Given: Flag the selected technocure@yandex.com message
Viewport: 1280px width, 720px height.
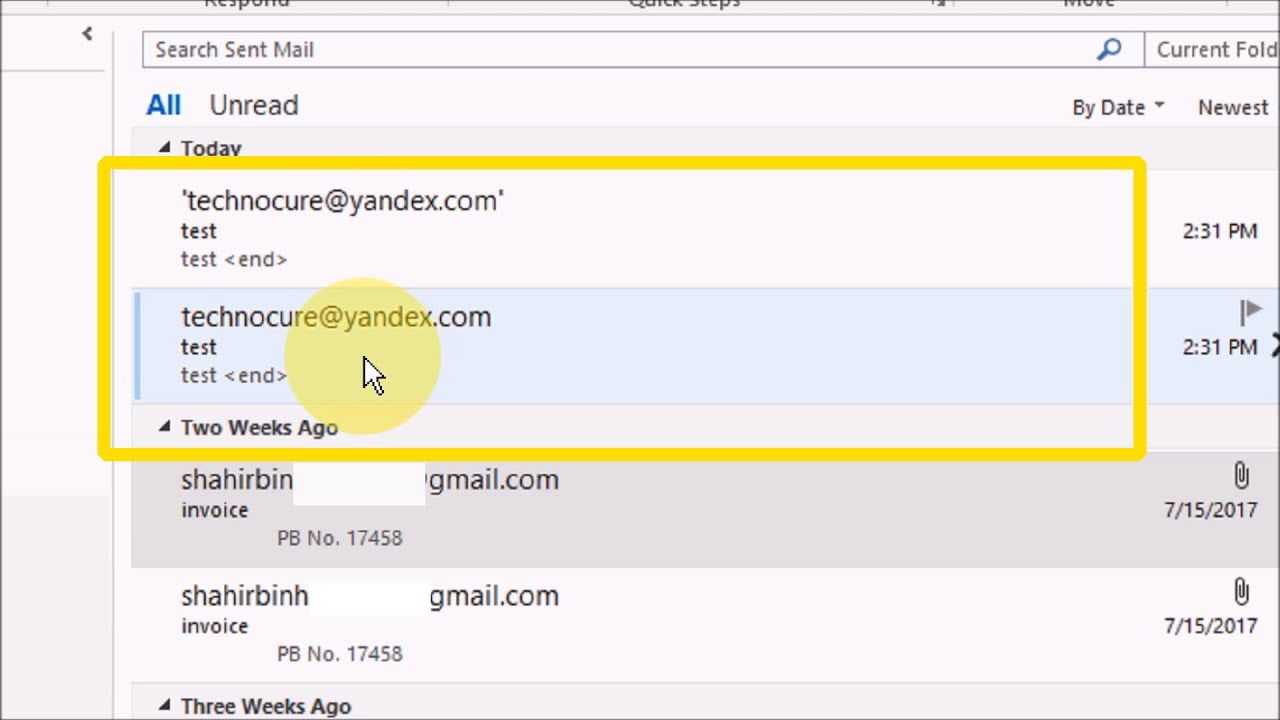Looking at the screenshot, I should pyautogui.click(x=1249, y=313).
